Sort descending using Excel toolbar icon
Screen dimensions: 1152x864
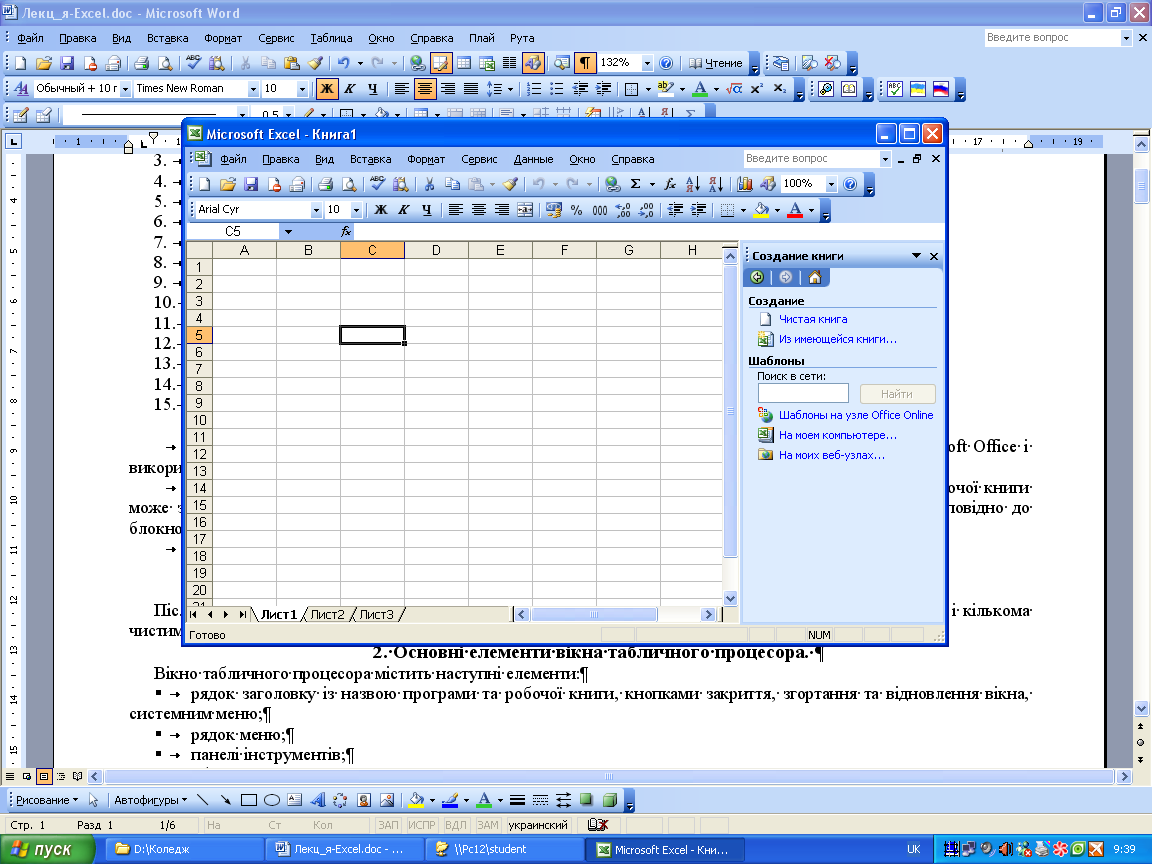pos(716,184)
